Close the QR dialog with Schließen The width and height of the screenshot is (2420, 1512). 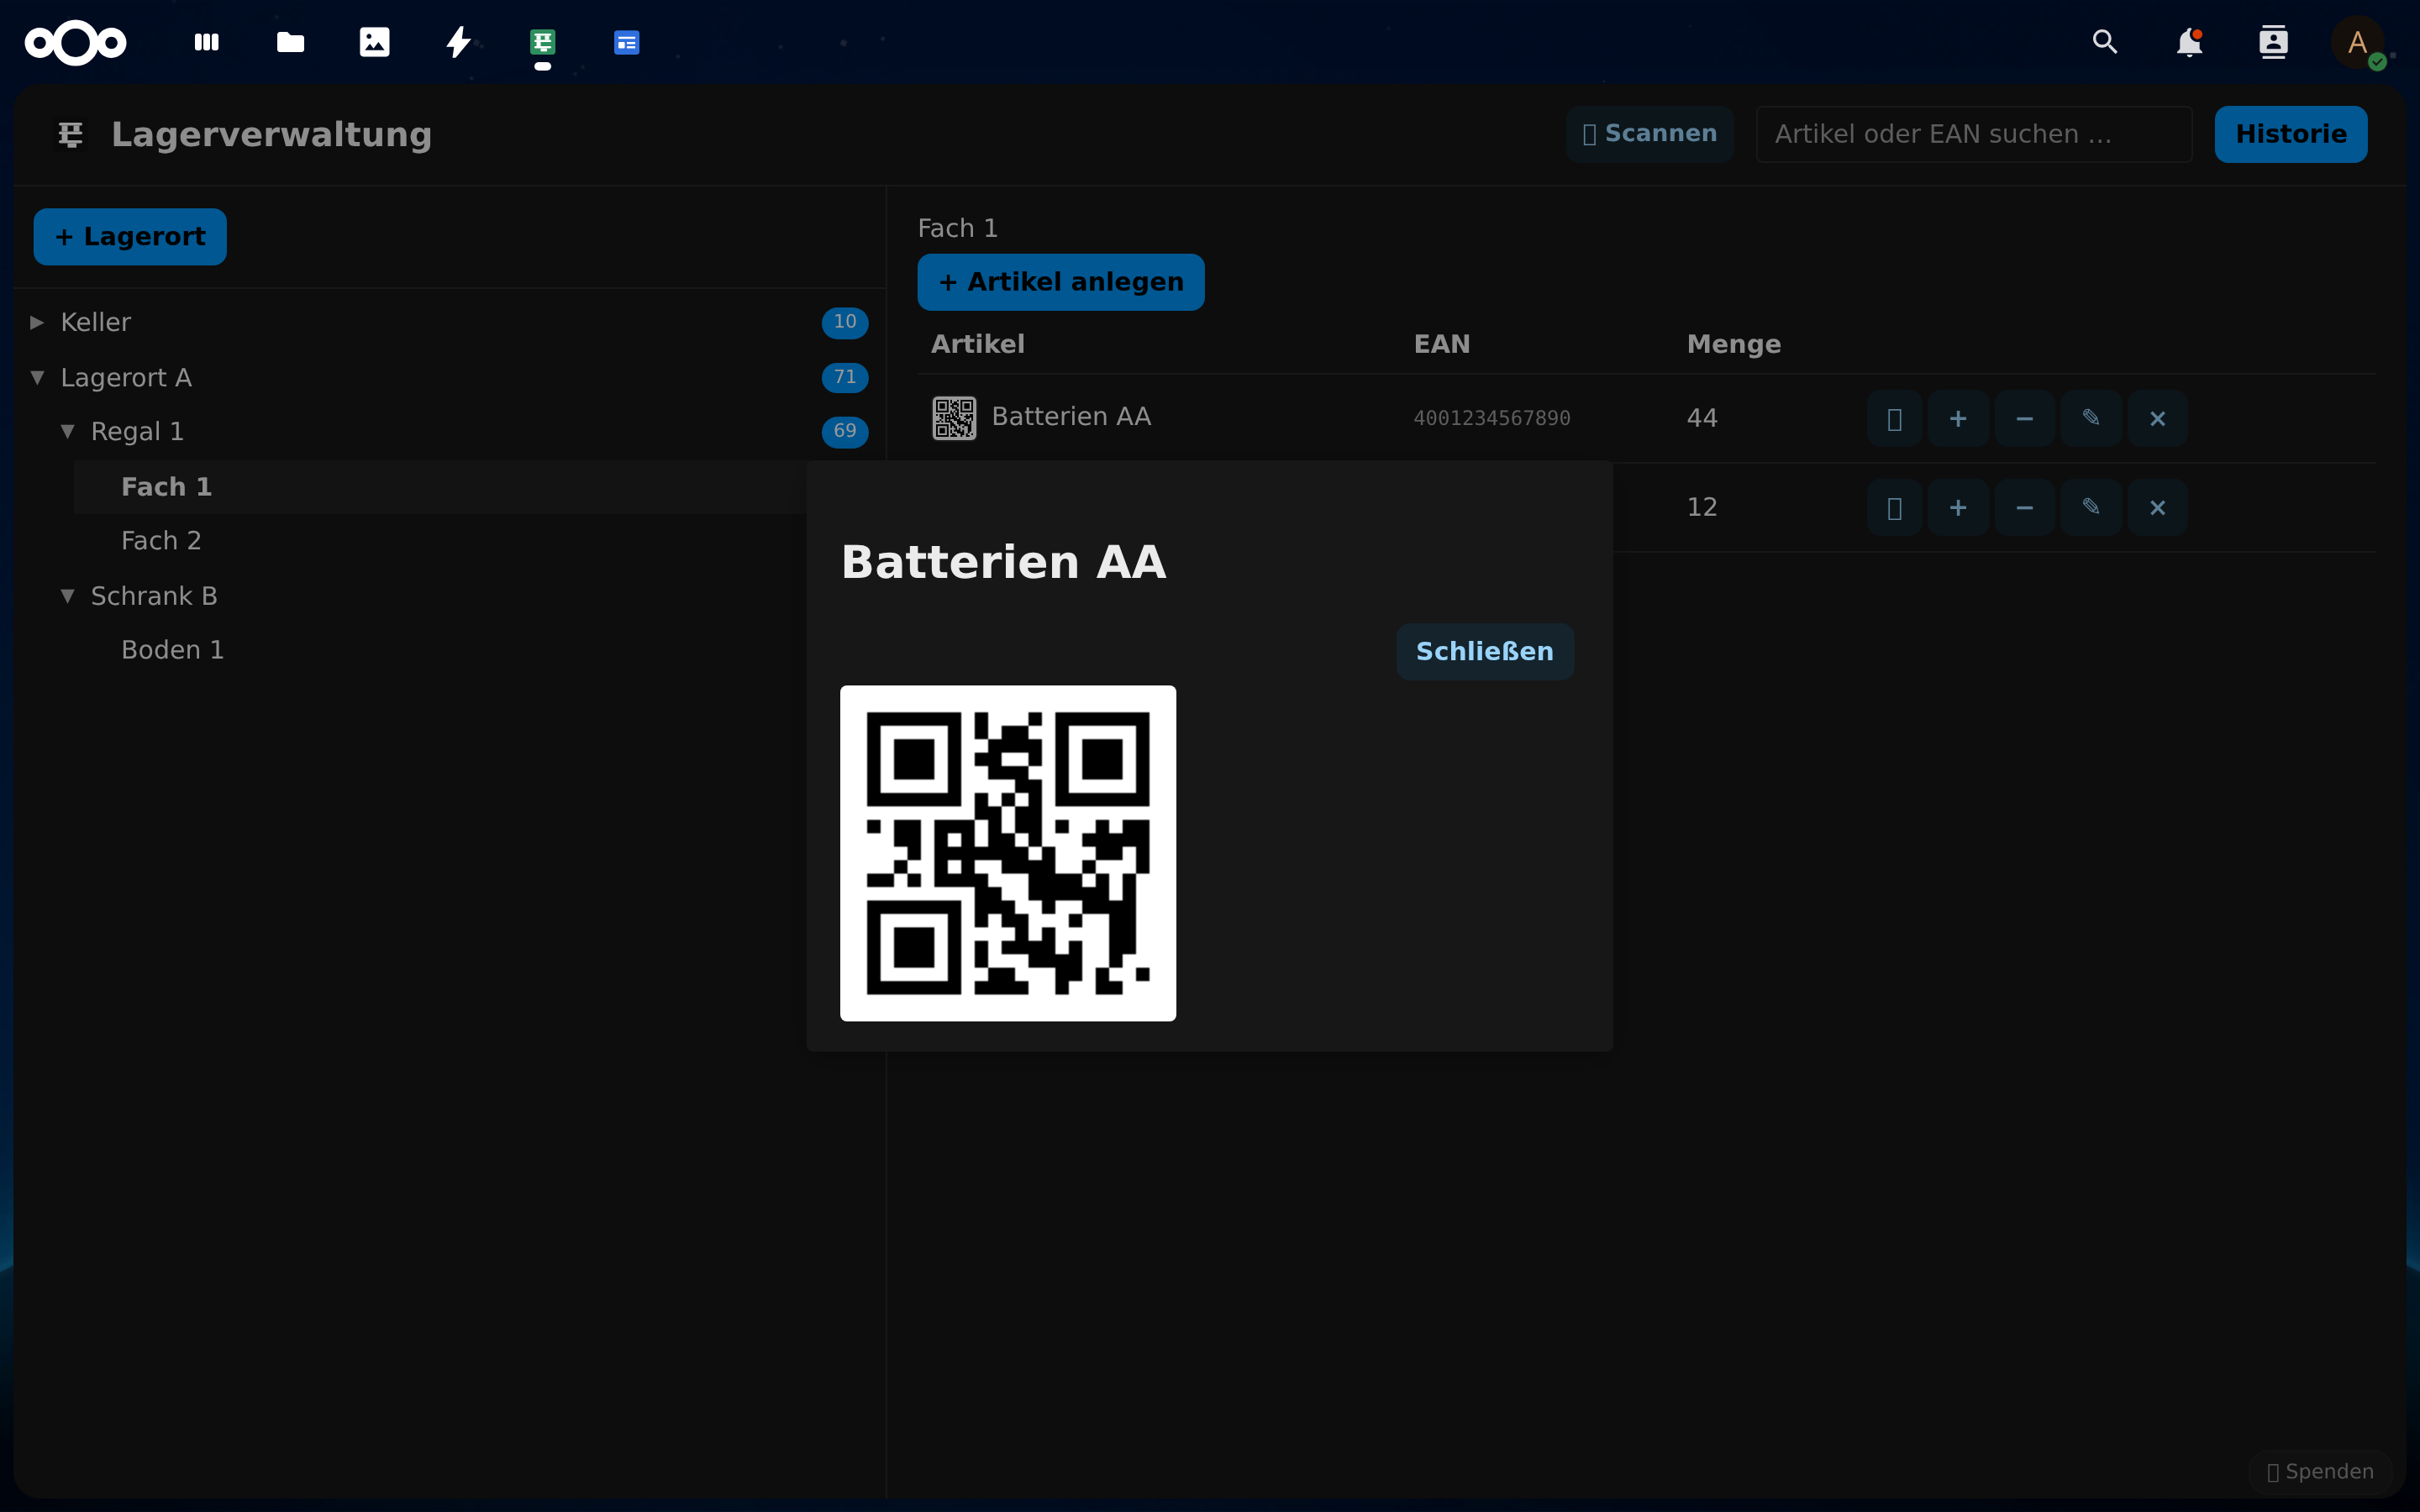tap(1484, 652)
